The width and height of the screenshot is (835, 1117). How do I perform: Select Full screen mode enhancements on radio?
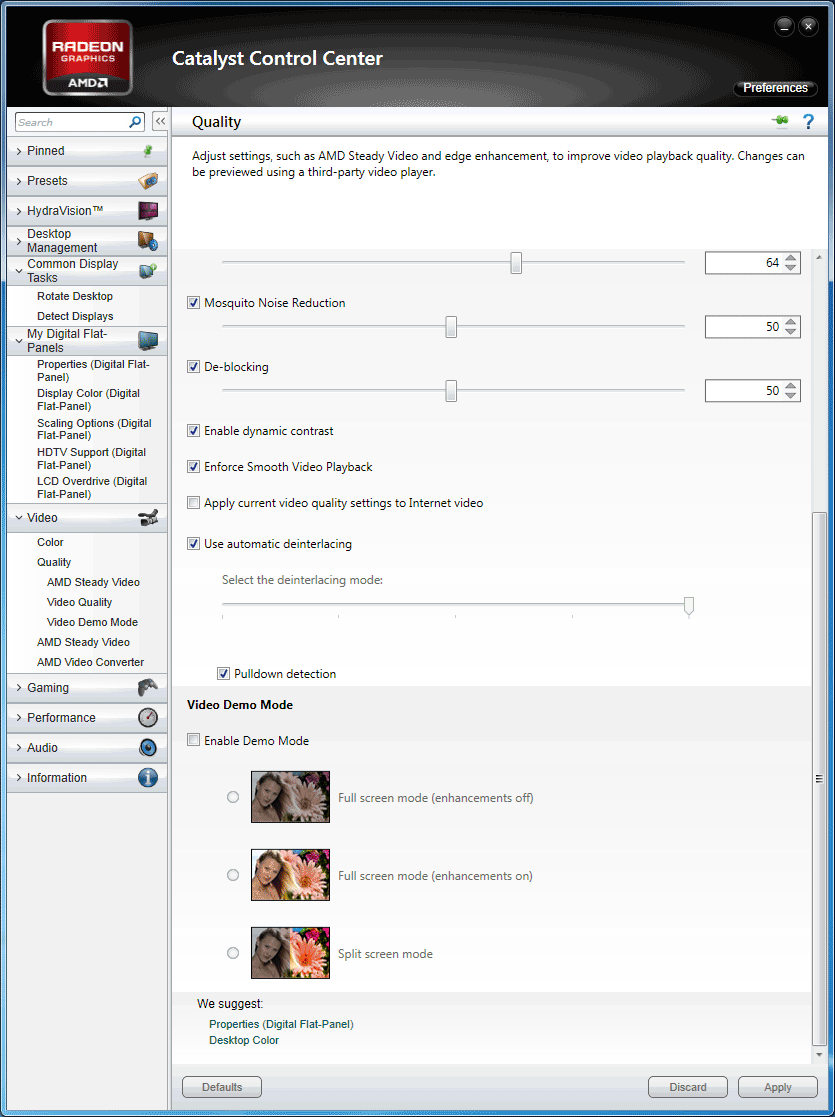(233, 876)
